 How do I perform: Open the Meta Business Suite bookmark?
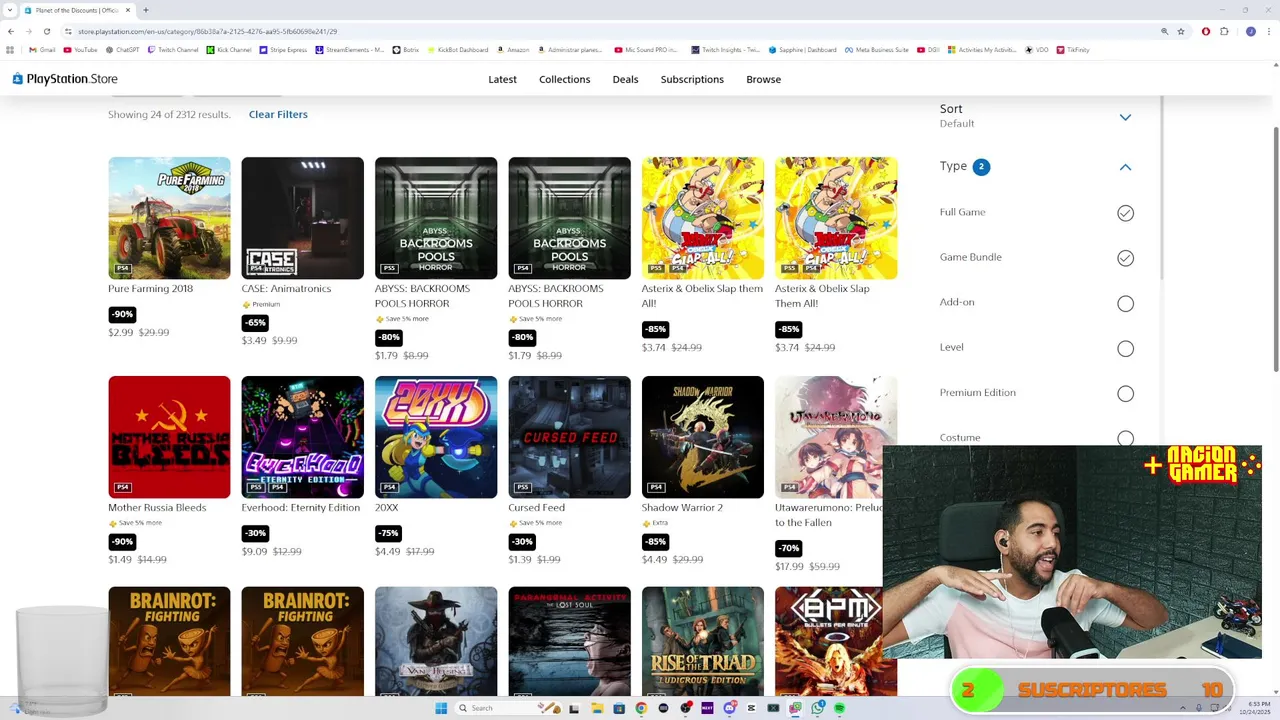(876, 49)
